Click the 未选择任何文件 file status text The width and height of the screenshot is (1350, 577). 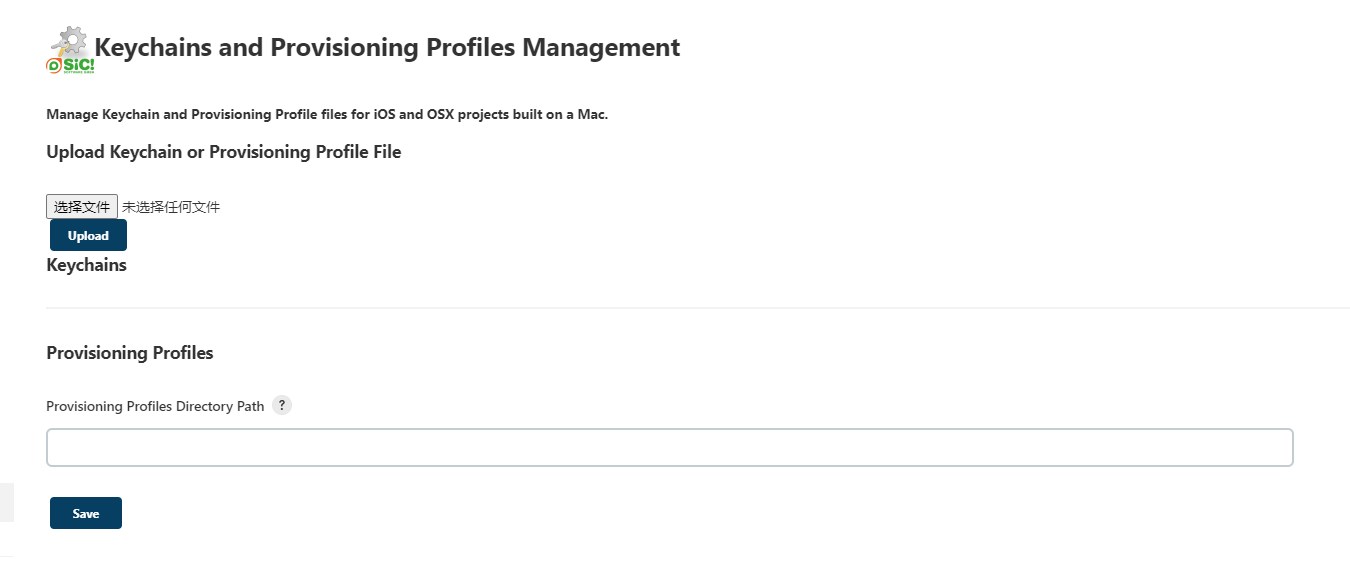[x=171, y=207]
